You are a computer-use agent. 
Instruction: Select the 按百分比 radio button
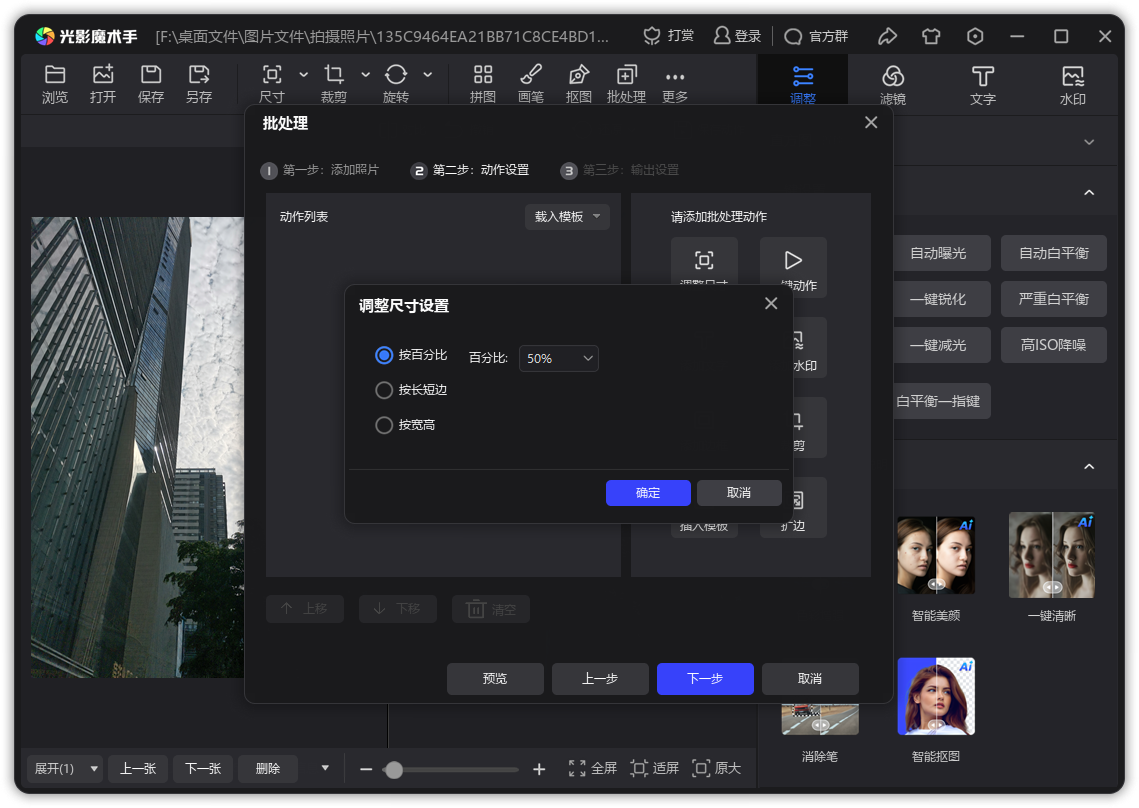(x=383, y=355)
